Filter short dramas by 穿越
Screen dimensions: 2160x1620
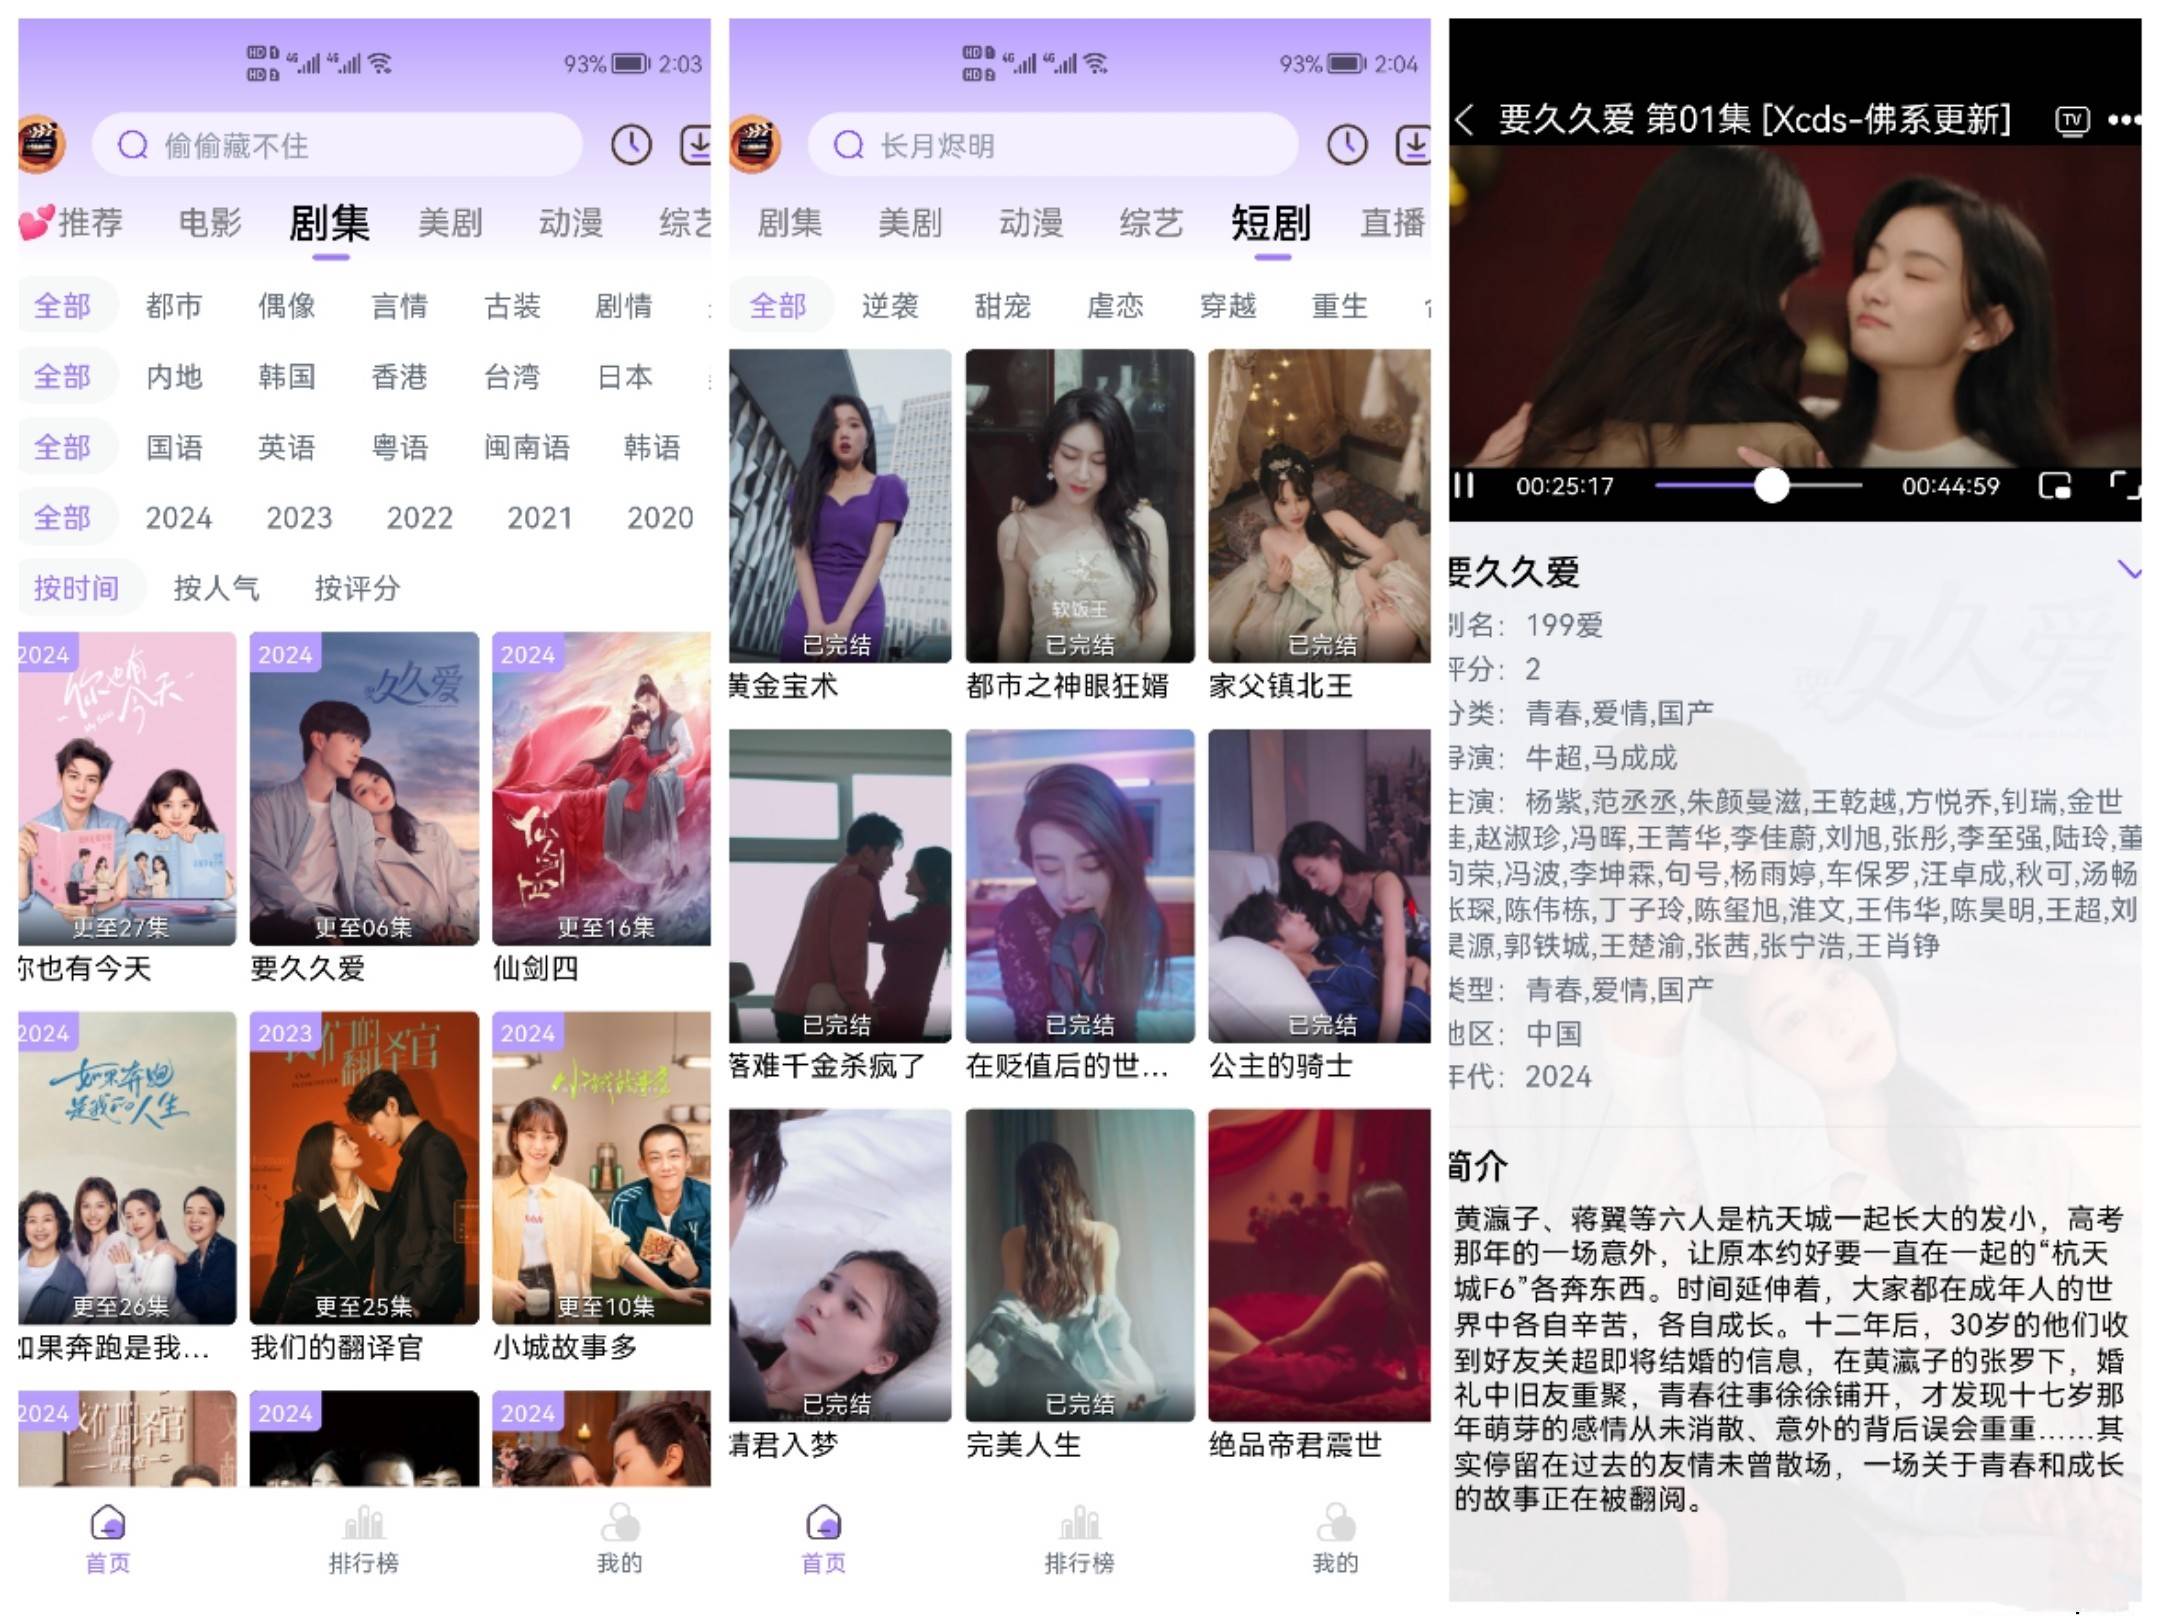tap(1228, 306)
